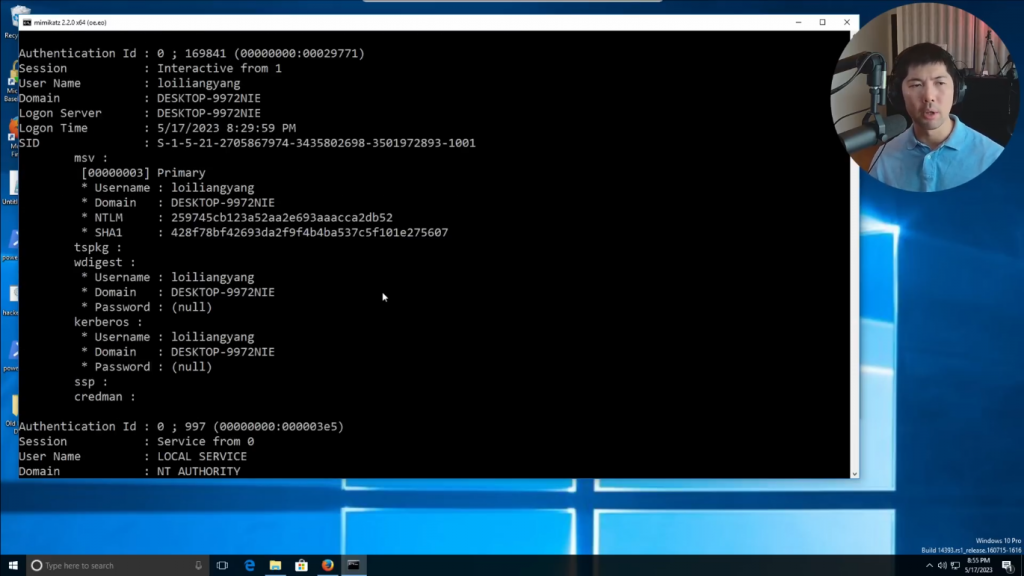Click the Logon Server DESKTOP-9972NIE value
Screen dimensions: 1024x576
click(208, 113)
